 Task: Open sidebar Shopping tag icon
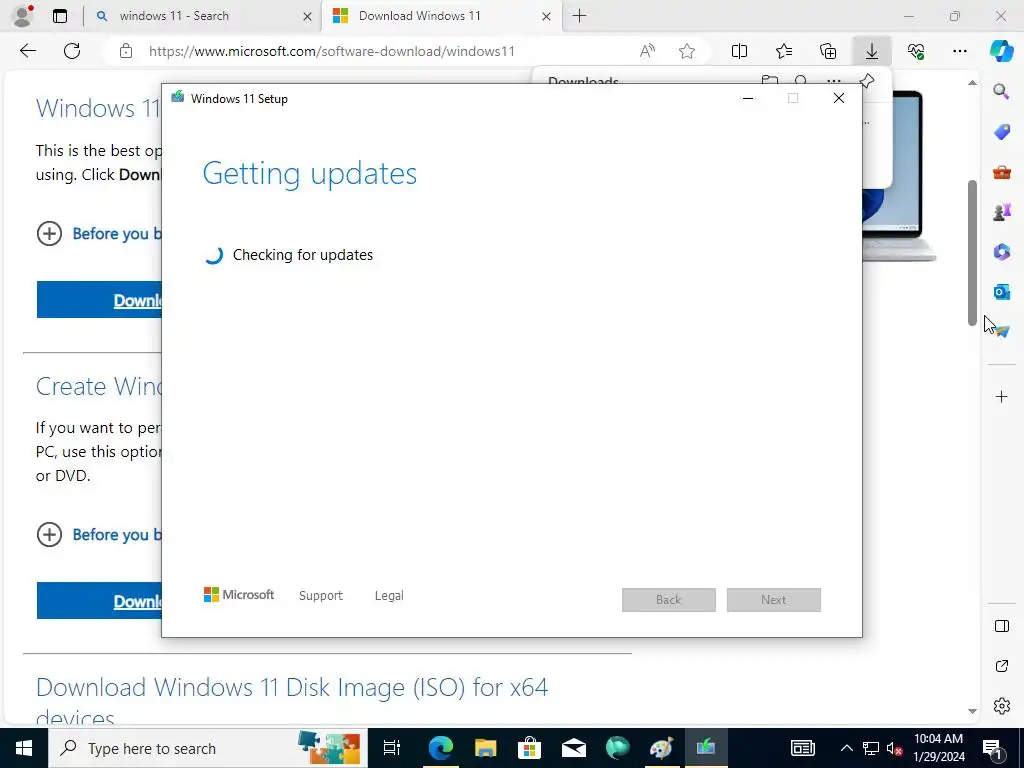[1001, 132]
